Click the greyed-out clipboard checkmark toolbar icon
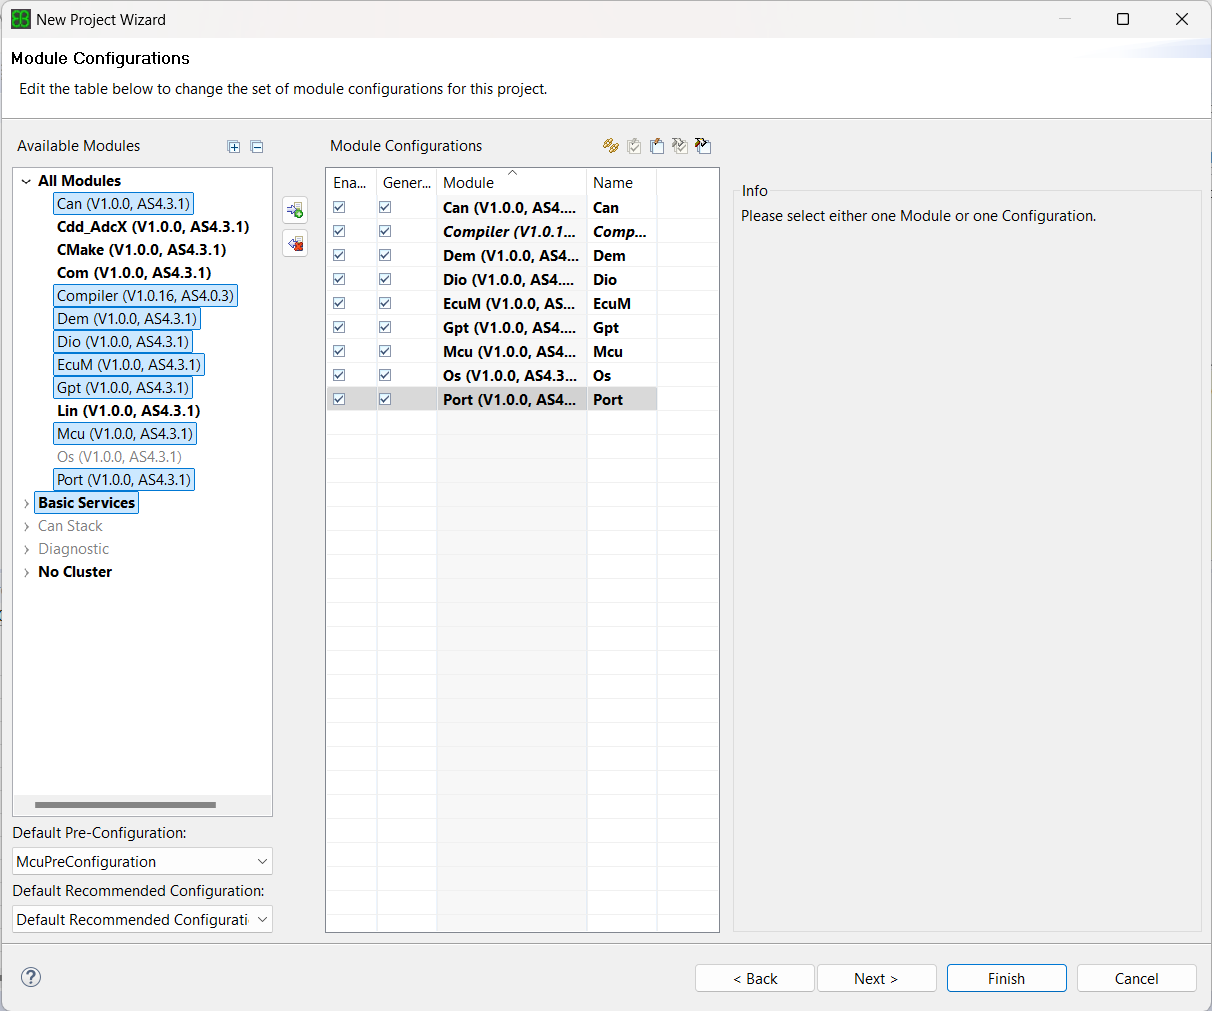The height and width of the screenshot is (1011, 1212). pos(634,146)
